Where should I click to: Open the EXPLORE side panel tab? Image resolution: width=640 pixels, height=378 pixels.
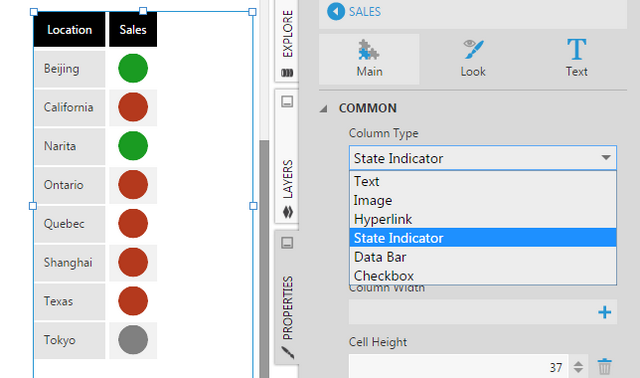[287, 41]
